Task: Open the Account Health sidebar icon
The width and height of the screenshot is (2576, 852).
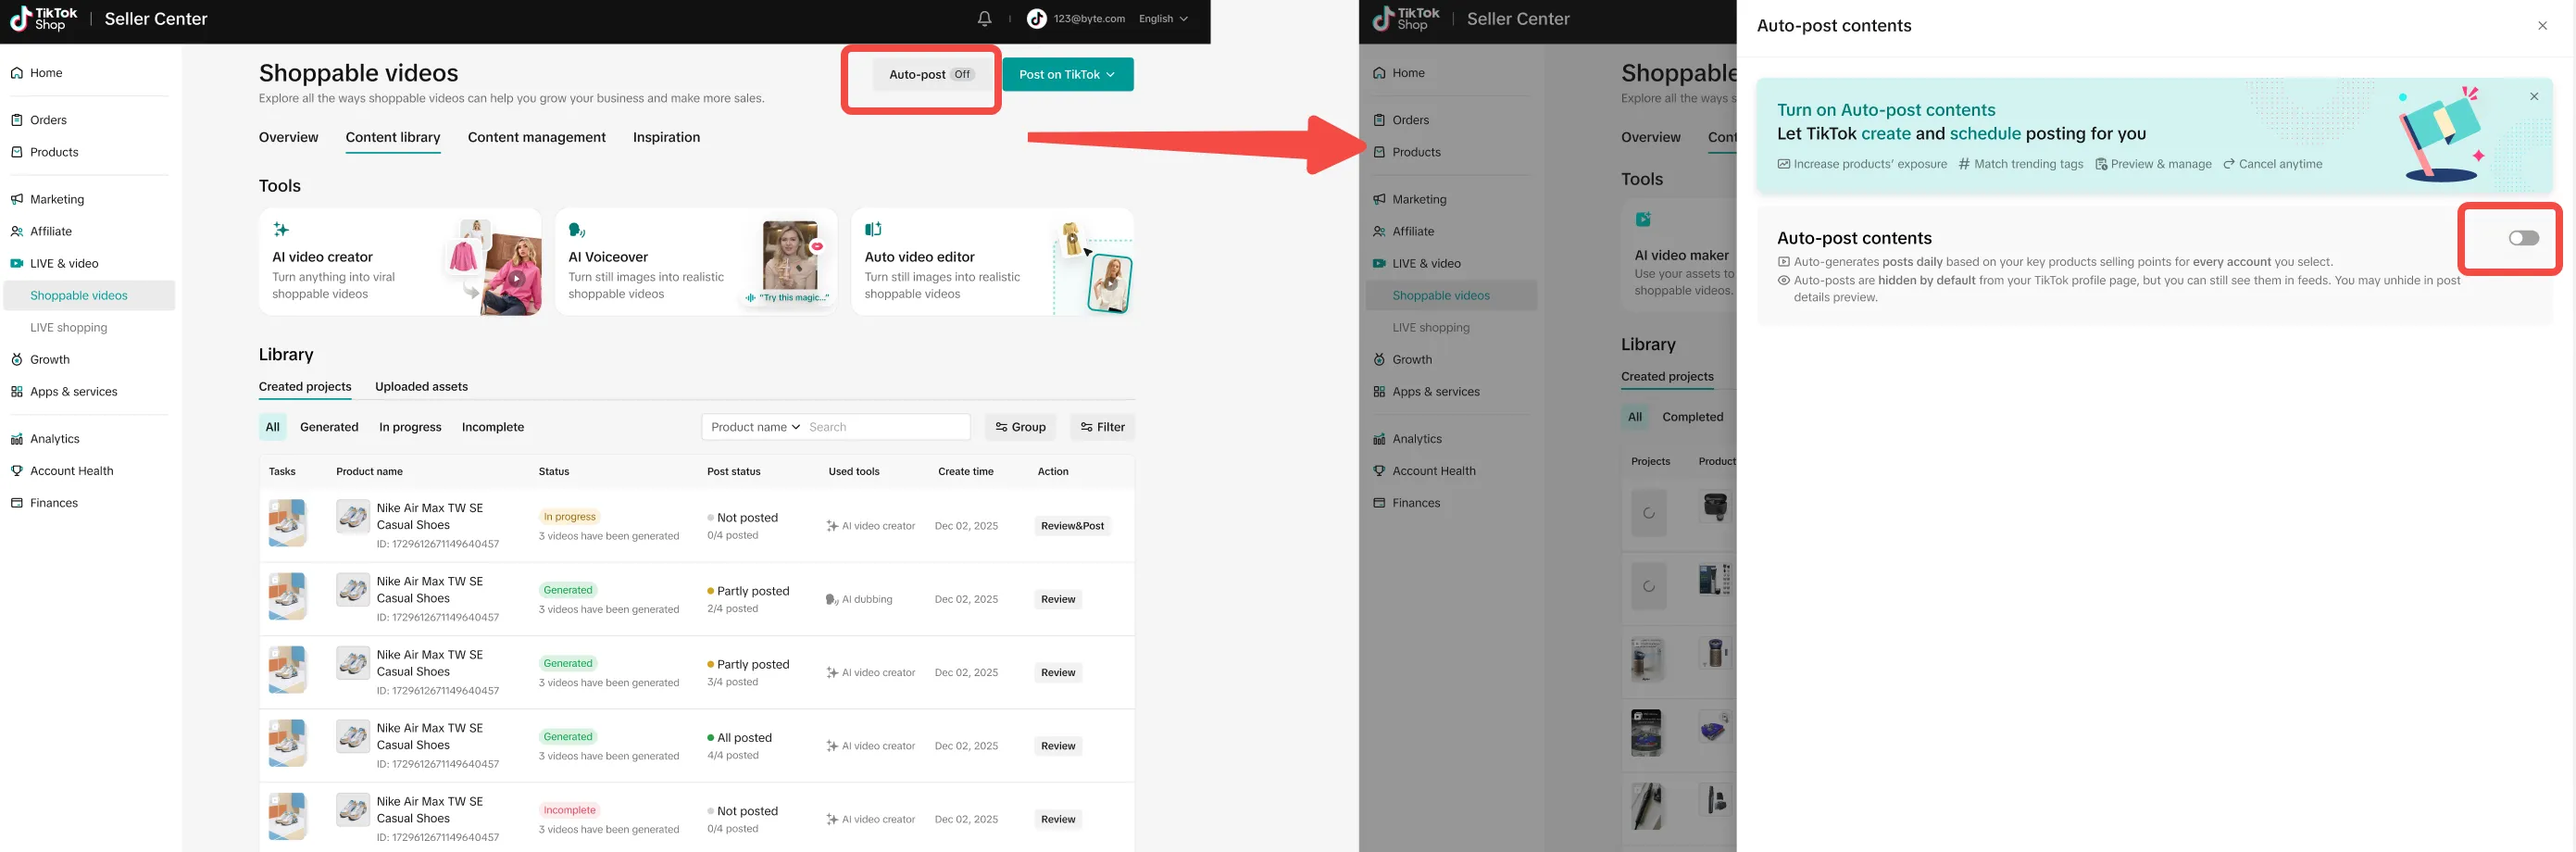Action: click(x=17, y=470)
